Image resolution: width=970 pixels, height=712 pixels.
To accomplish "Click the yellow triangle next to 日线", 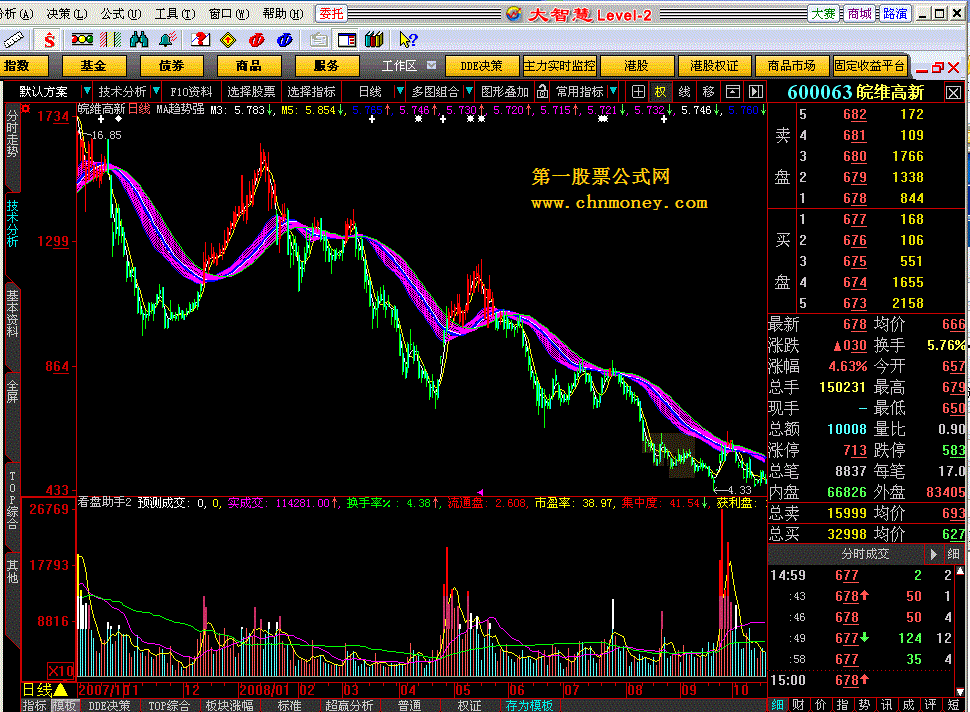I will coord(61,689).
